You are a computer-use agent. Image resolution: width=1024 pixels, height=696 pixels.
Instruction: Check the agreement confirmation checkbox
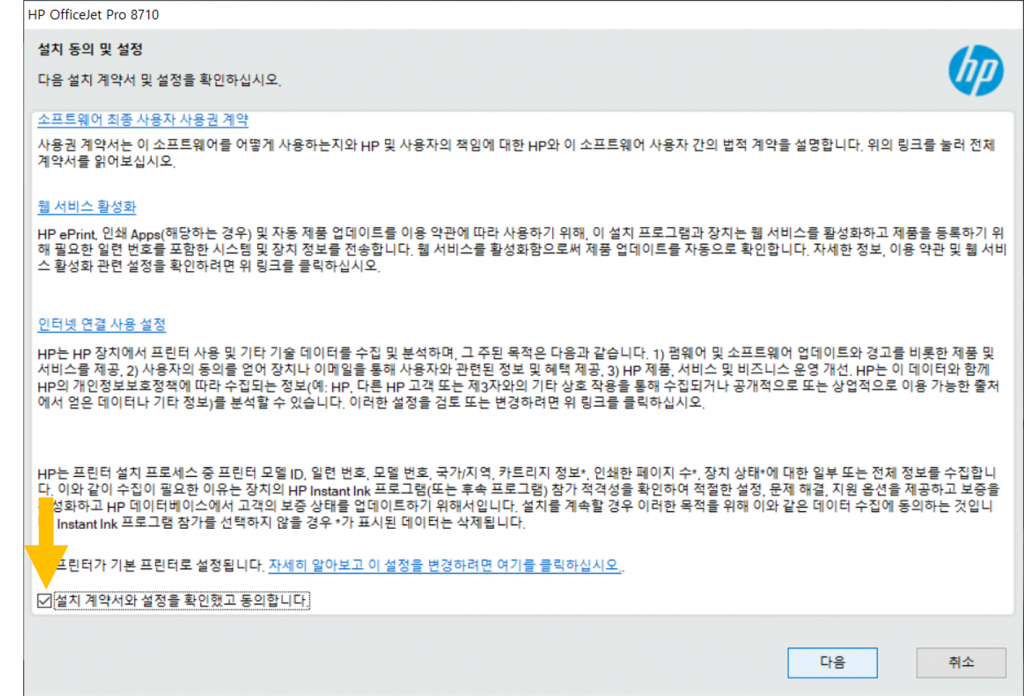(42, 601)
